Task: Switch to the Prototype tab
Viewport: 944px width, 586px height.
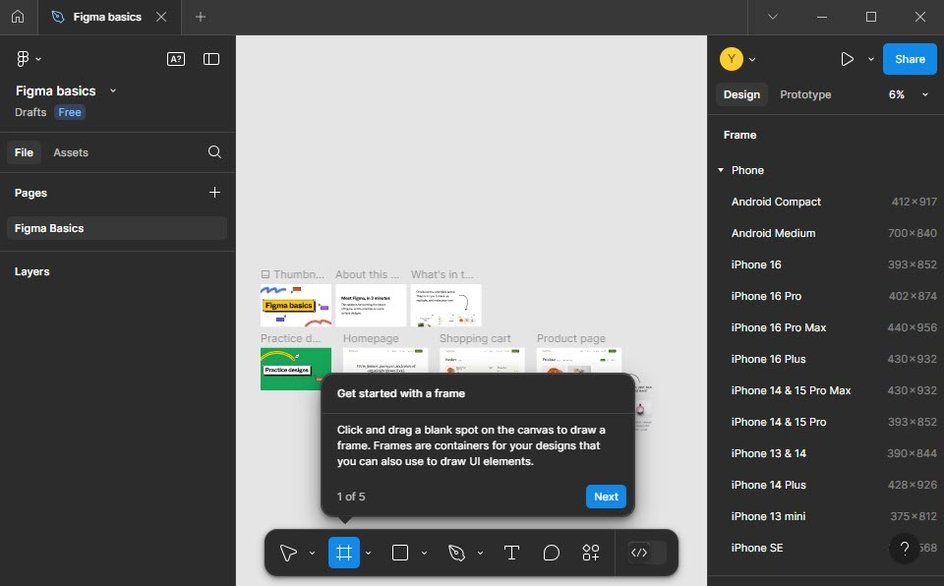Action: 806,95
